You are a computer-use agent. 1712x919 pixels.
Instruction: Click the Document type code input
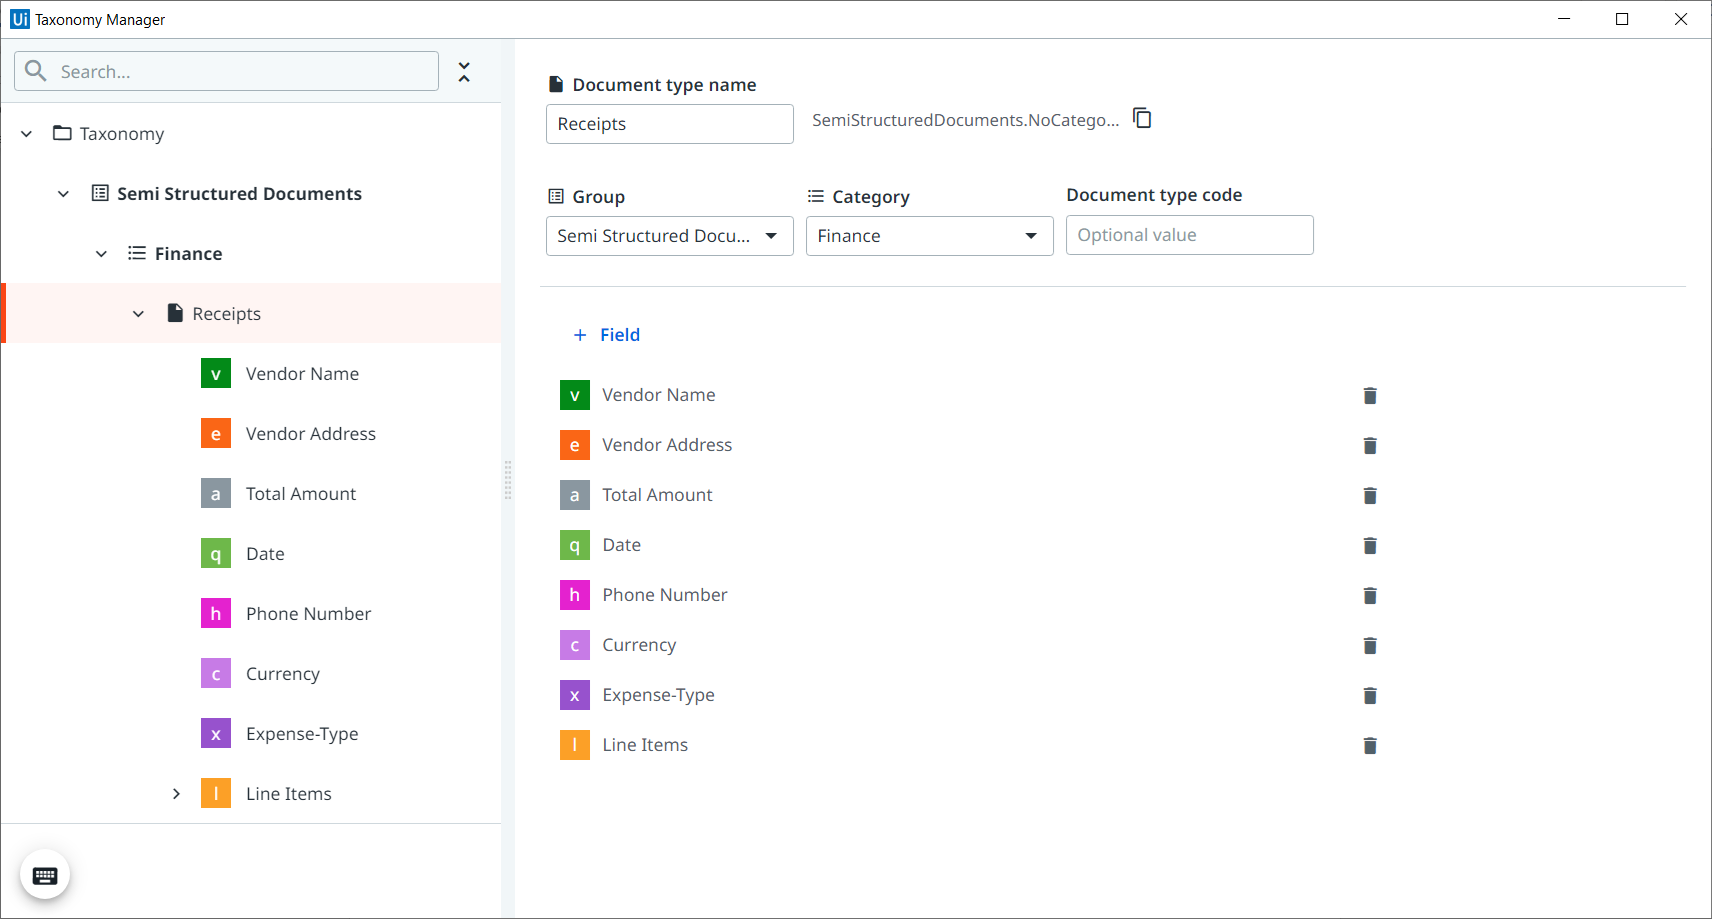tap(1189, 235)
